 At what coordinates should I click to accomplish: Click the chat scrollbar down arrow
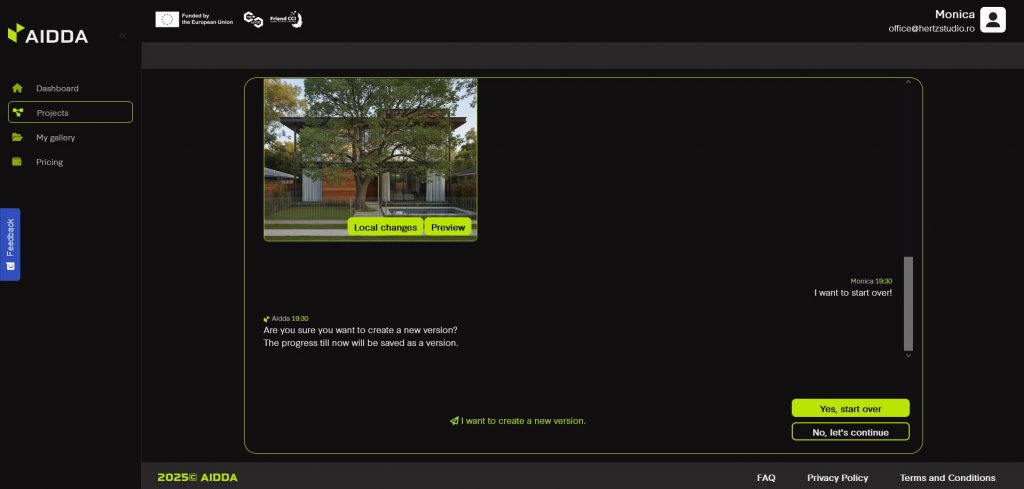pyautogui.click(x=908, y=355)
